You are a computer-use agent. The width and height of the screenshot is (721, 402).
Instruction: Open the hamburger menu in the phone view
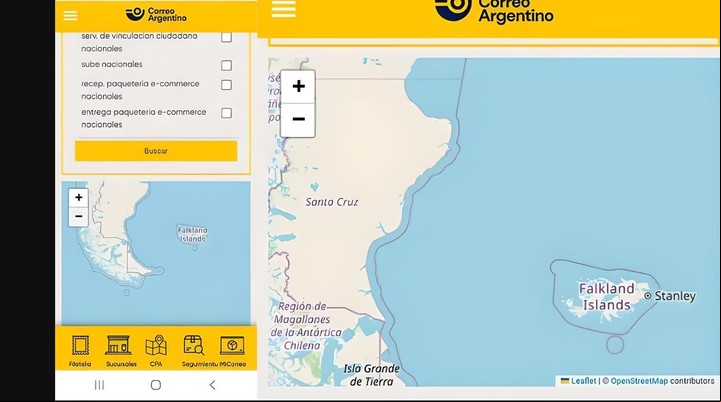pos(70,16)
